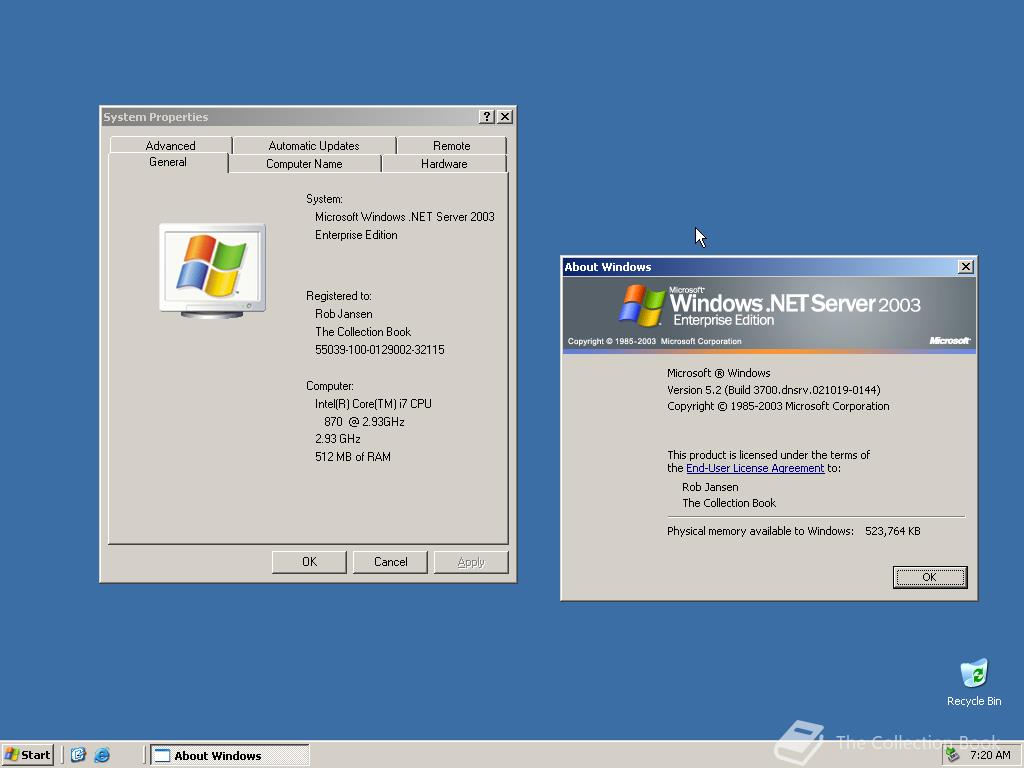Click the '2.93 GHz' processor speed text

[x=338, y=439]
